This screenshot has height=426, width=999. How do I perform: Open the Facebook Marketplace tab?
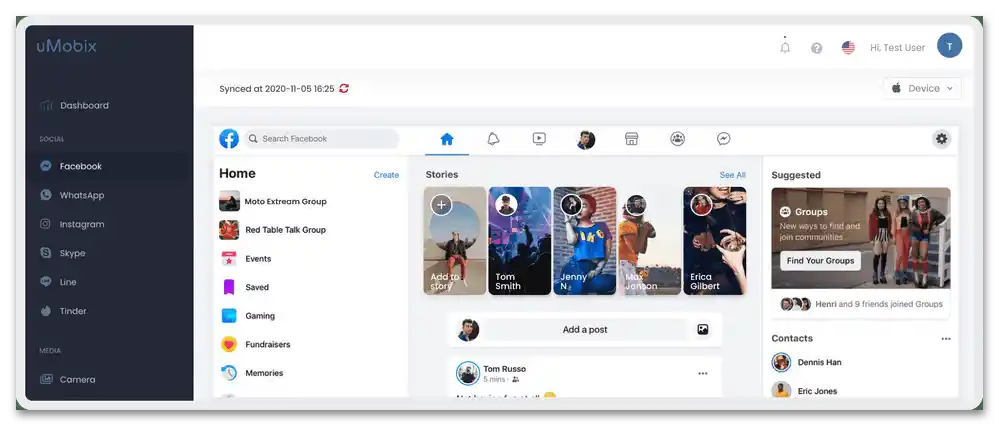point(631,139)
